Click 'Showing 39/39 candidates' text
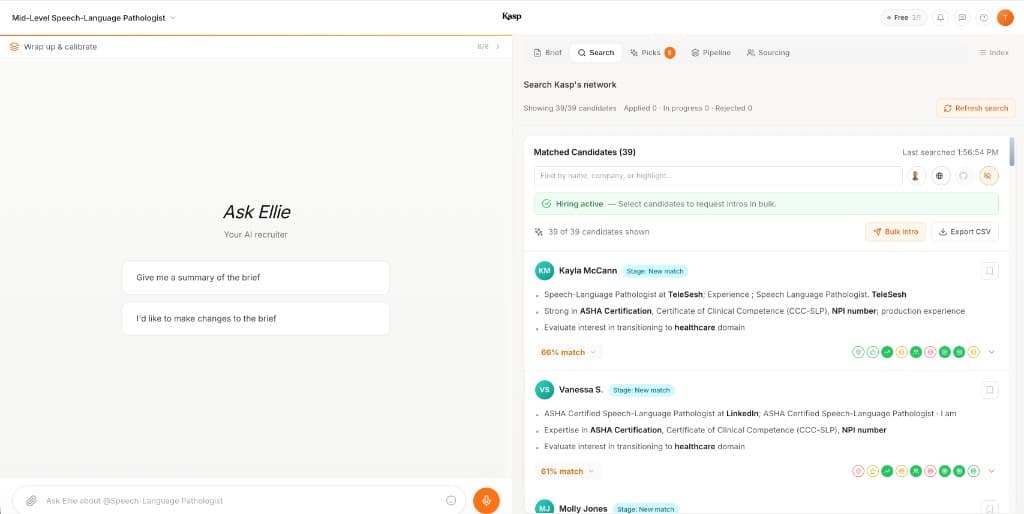Image resolution: width=1024 pixels, height=514 pixels. point(569,108)
